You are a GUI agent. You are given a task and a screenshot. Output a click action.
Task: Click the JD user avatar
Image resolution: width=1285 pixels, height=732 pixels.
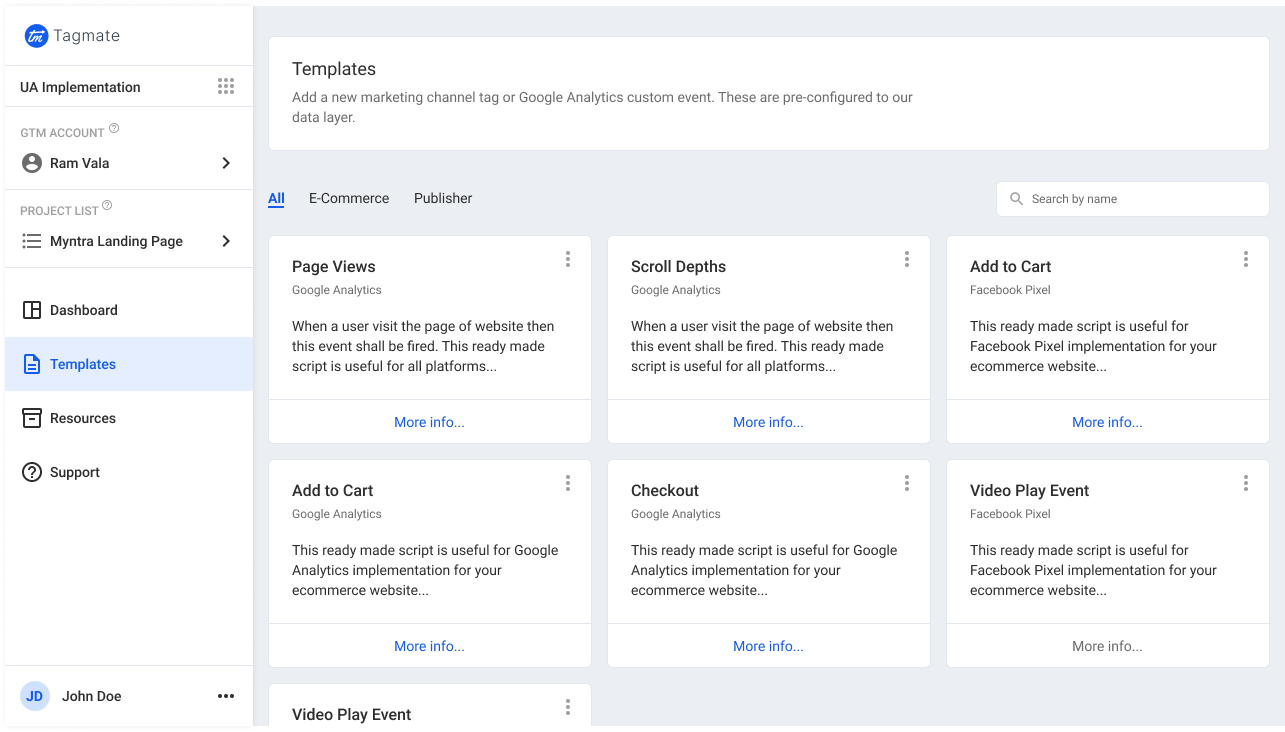click(x=35, y=696)
